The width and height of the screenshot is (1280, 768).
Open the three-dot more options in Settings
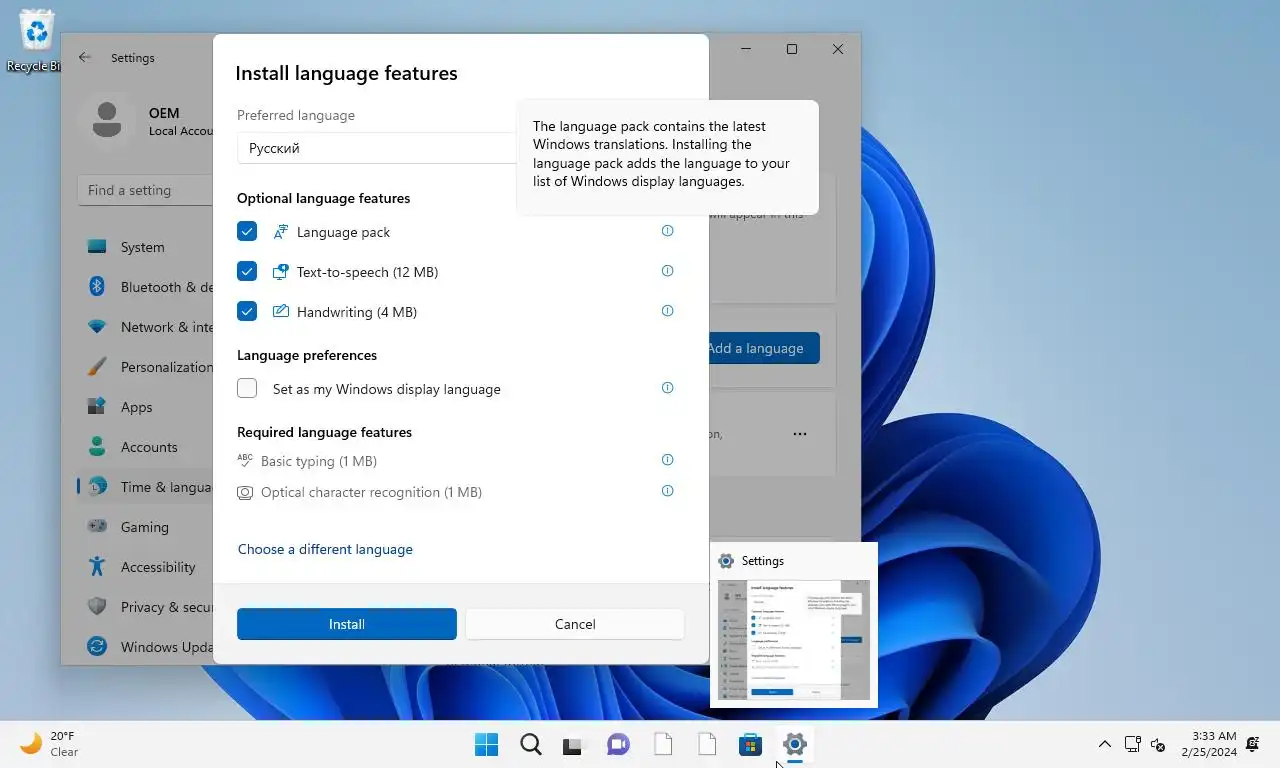(800, 434)
